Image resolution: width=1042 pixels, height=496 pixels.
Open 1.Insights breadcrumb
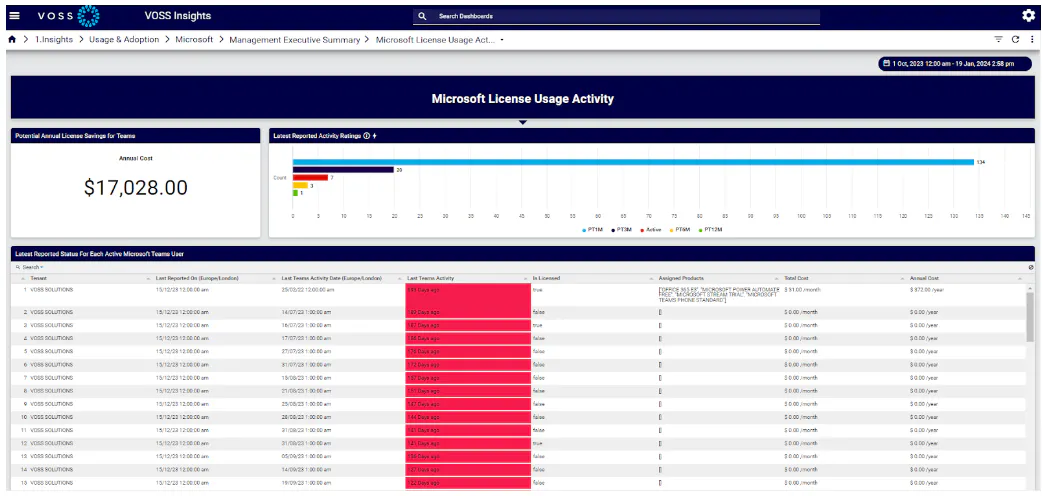click(x=54, y=40)
